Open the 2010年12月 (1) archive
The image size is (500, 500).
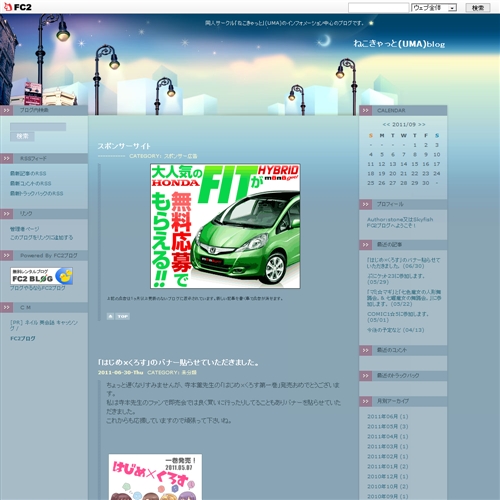click(388, 477)
